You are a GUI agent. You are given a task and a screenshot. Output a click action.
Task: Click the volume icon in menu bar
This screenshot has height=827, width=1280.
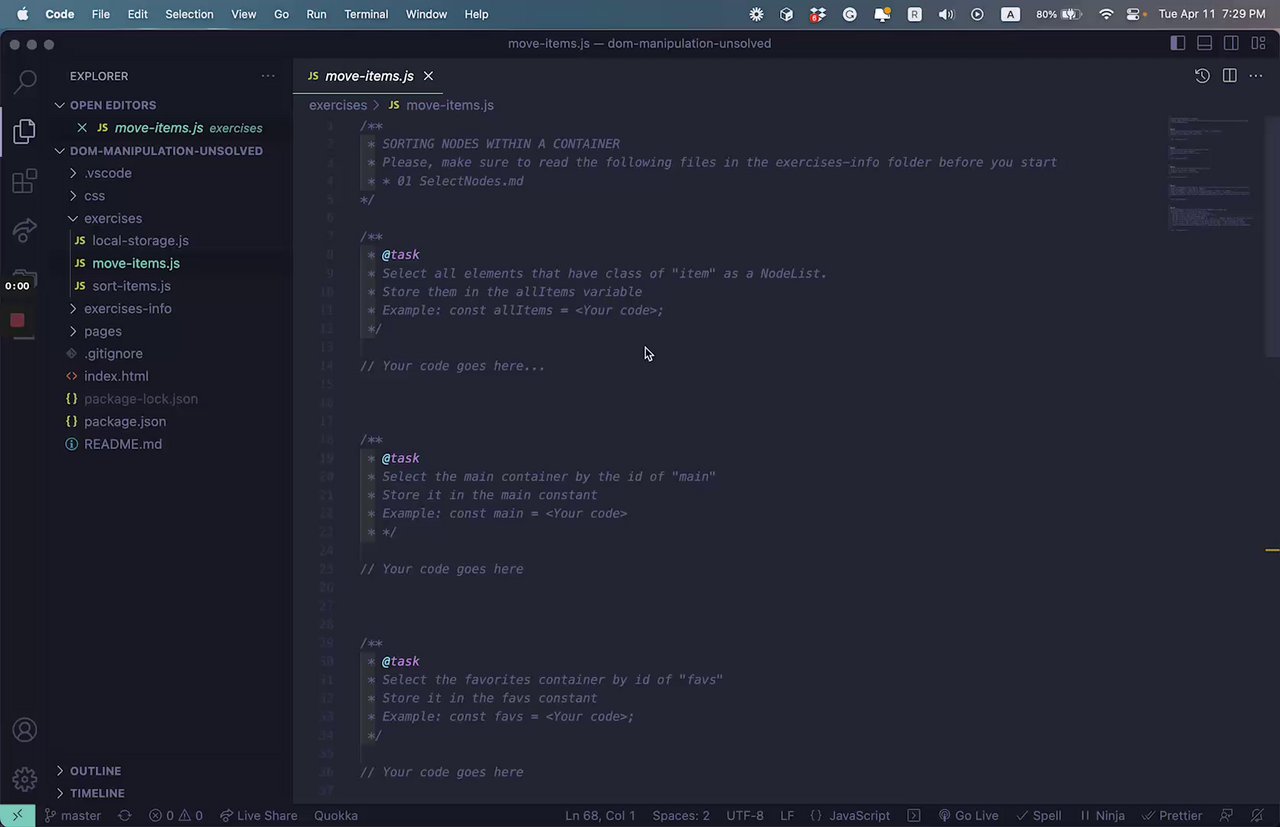tap(946, 14)
